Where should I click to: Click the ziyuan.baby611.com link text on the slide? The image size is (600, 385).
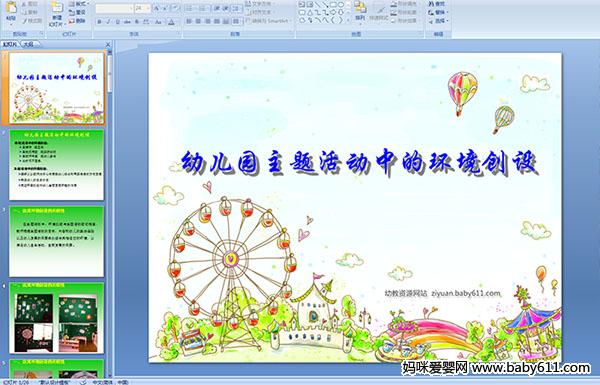coord(466,294)
